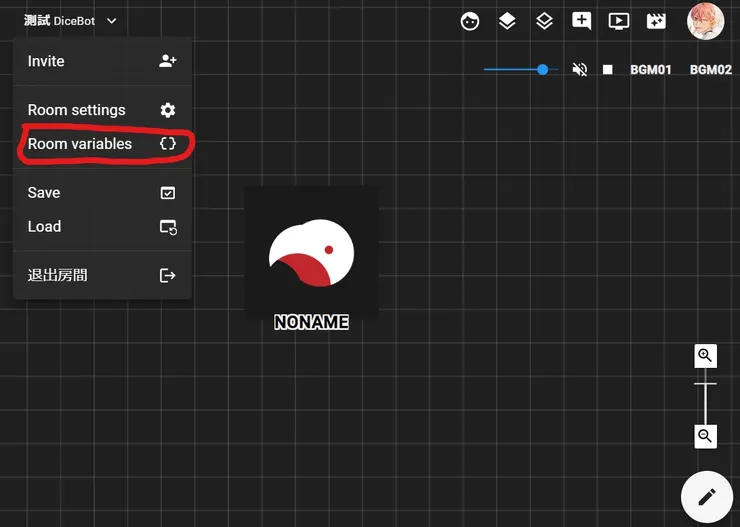Click the screen play icon

point(619,21)
